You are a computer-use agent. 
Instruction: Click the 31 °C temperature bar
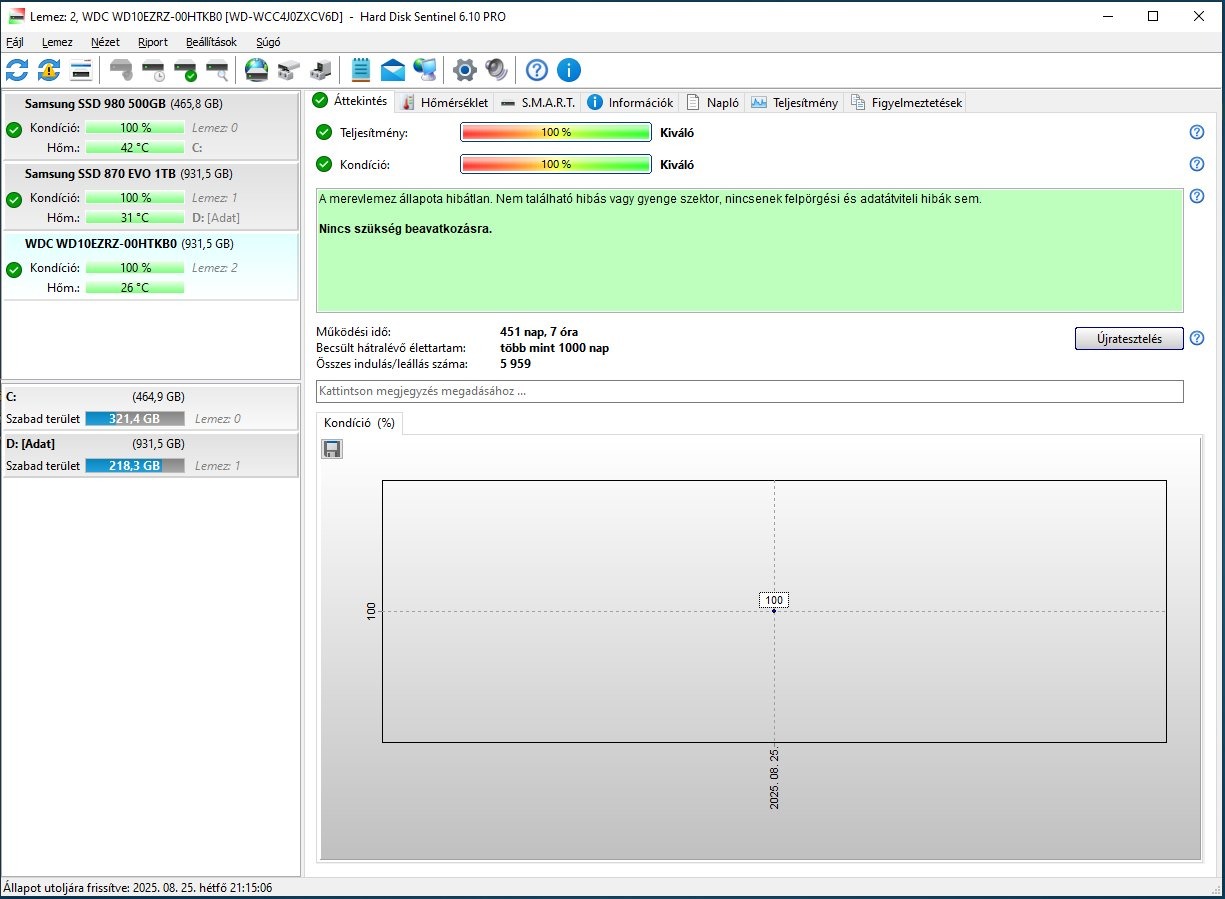click(135, 218)
